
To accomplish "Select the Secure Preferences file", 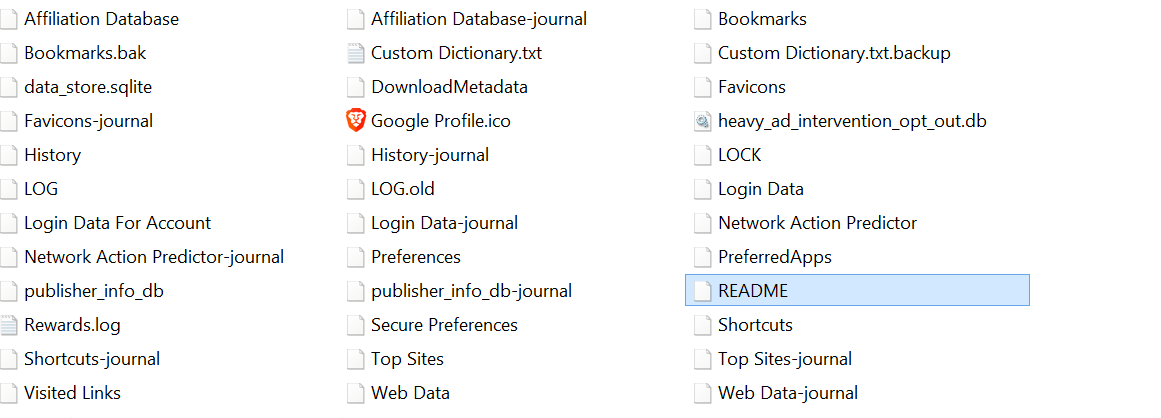I will [444, 325].
